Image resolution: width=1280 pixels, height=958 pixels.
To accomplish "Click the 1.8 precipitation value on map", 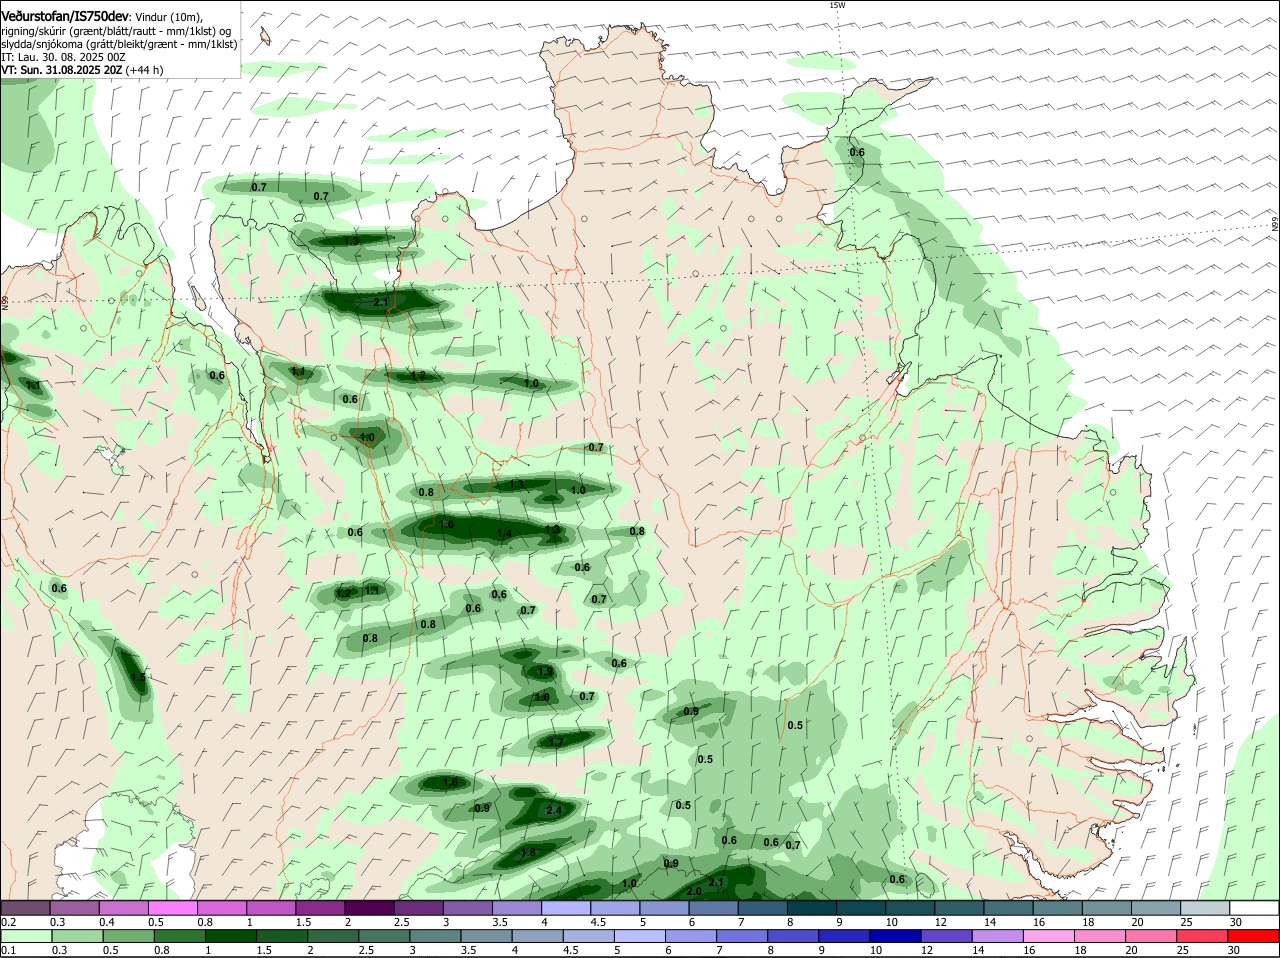I will pos(529,852).
